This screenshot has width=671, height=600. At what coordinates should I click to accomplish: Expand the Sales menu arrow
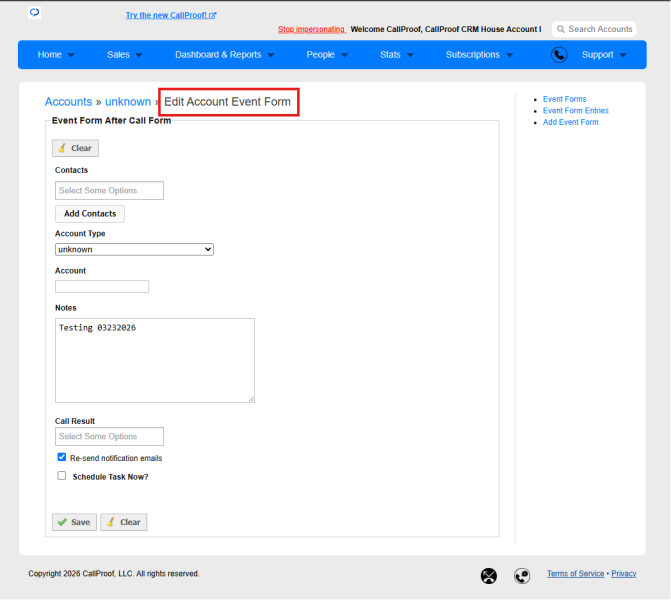coord(139,55)
